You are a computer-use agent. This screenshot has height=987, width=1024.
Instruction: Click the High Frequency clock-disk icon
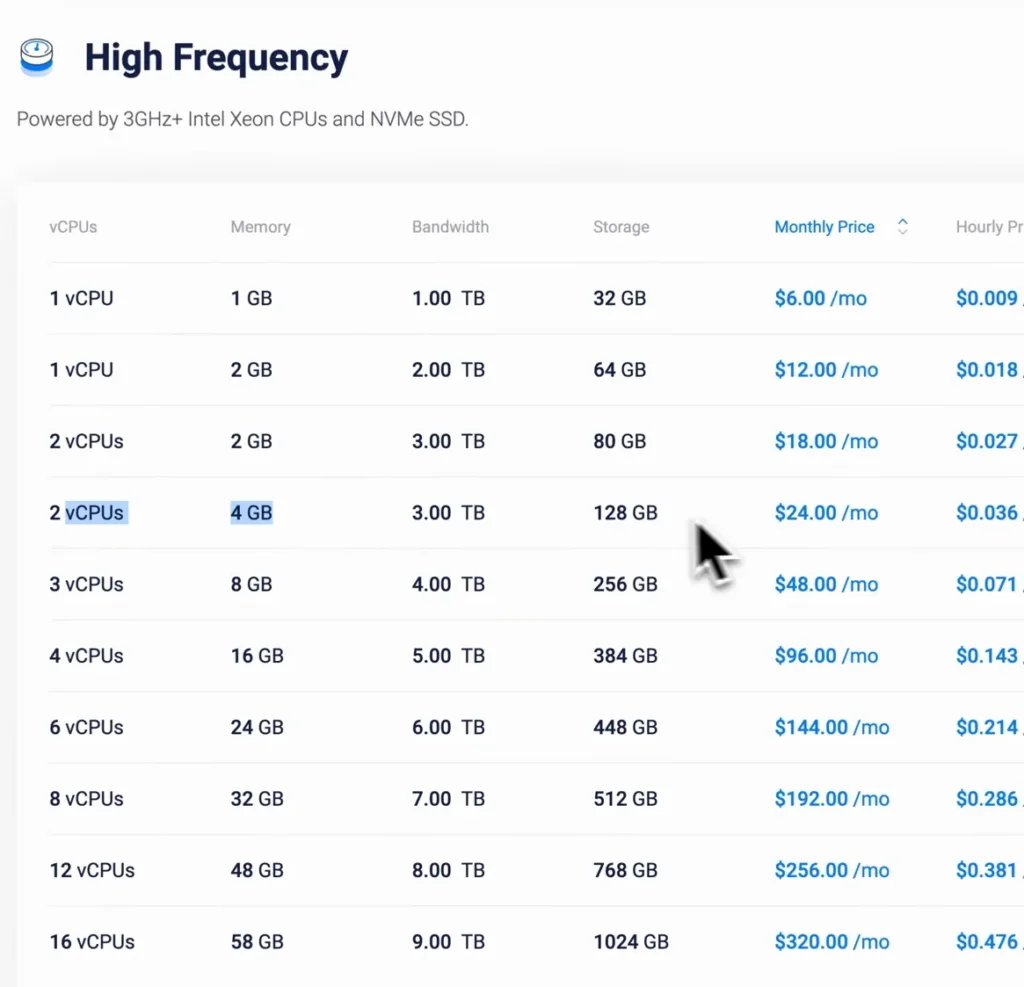pos(37,57)
